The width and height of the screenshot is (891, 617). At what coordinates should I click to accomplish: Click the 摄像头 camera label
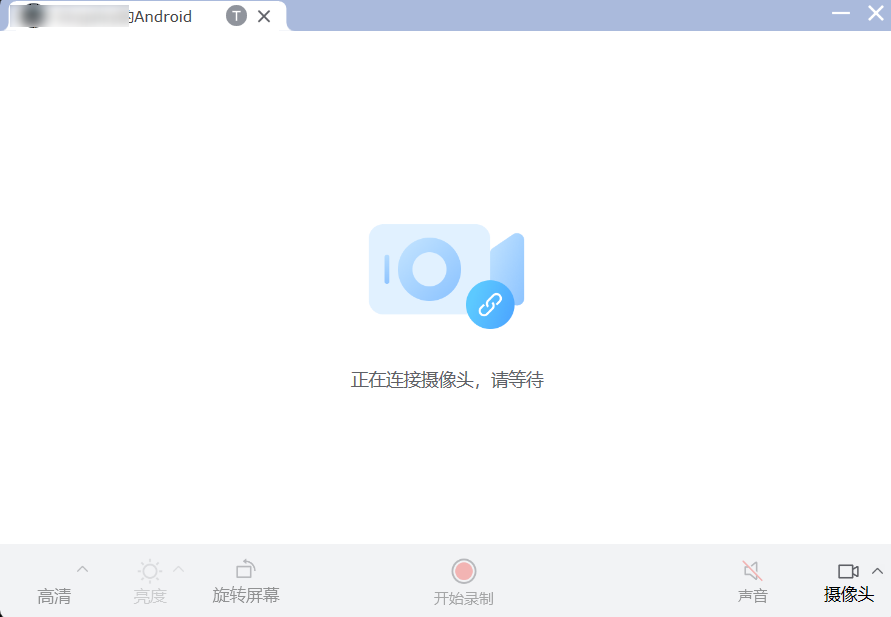848,595
